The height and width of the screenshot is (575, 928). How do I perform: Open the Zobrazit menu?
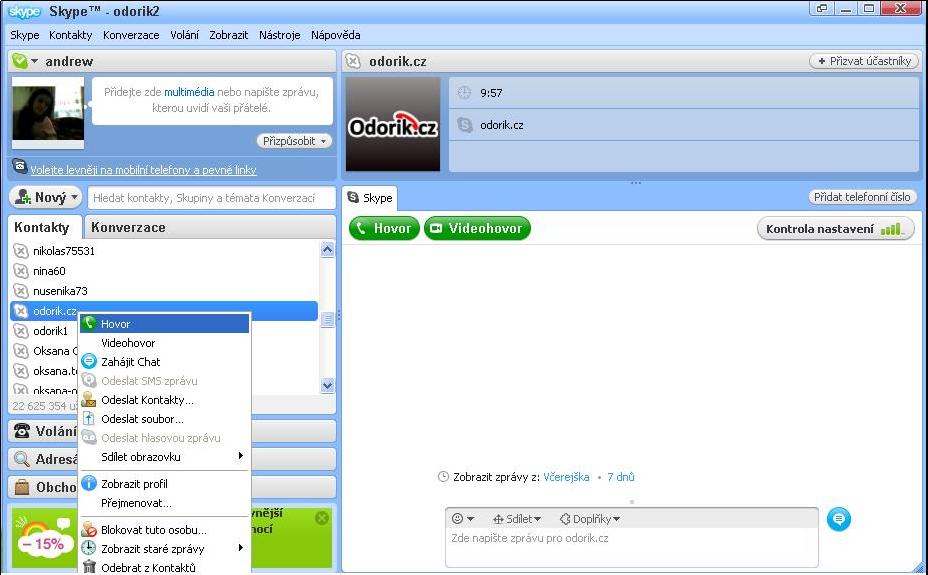(x=228, y=35)
